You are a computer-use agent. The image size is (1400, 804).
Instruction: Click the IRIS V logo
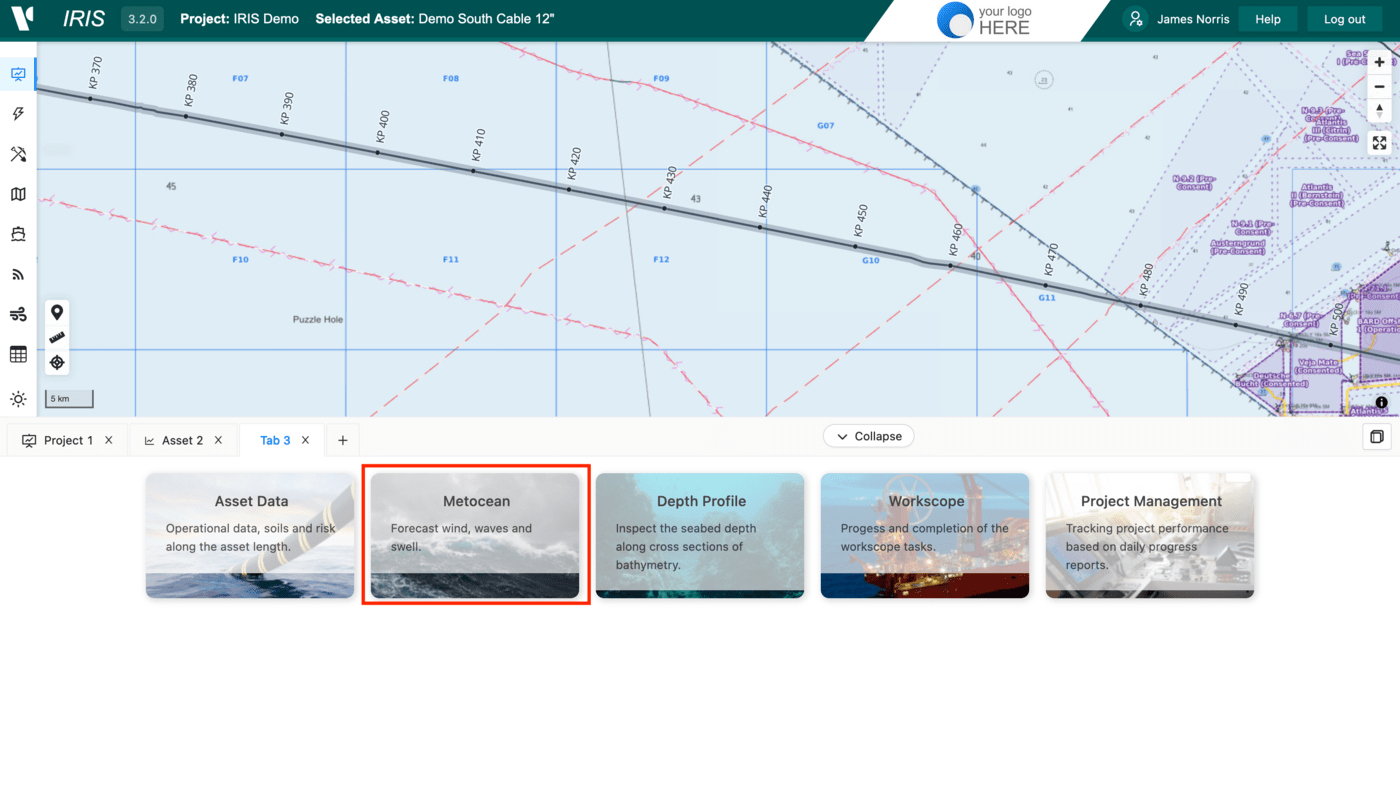point(22,18)
